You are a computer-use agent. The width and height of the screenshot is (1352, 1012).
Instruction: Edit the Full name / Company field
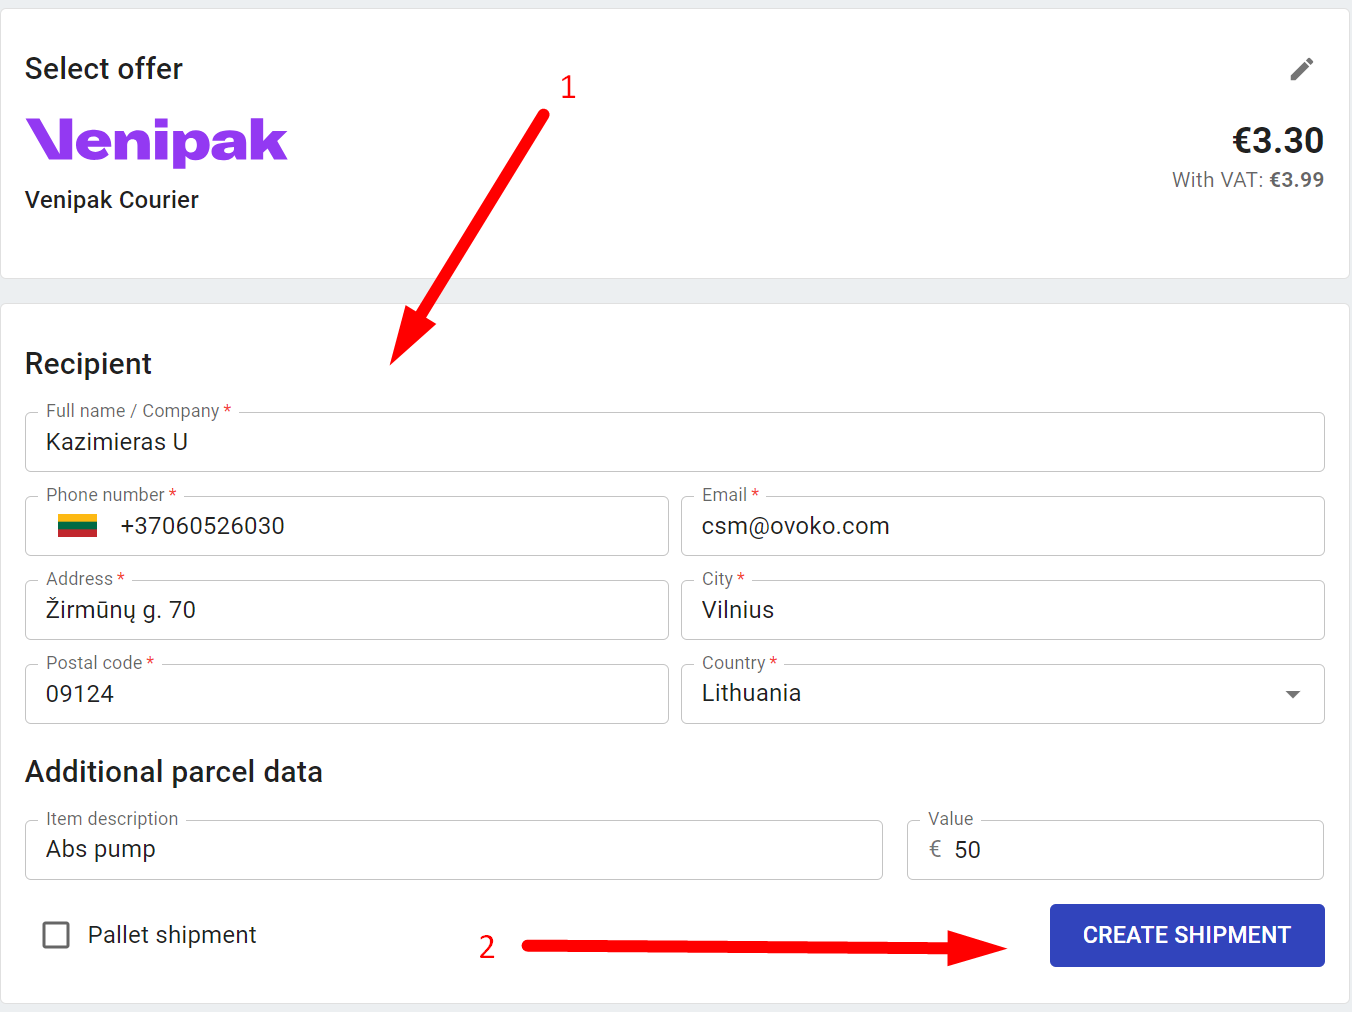click(x=675, y=442)
